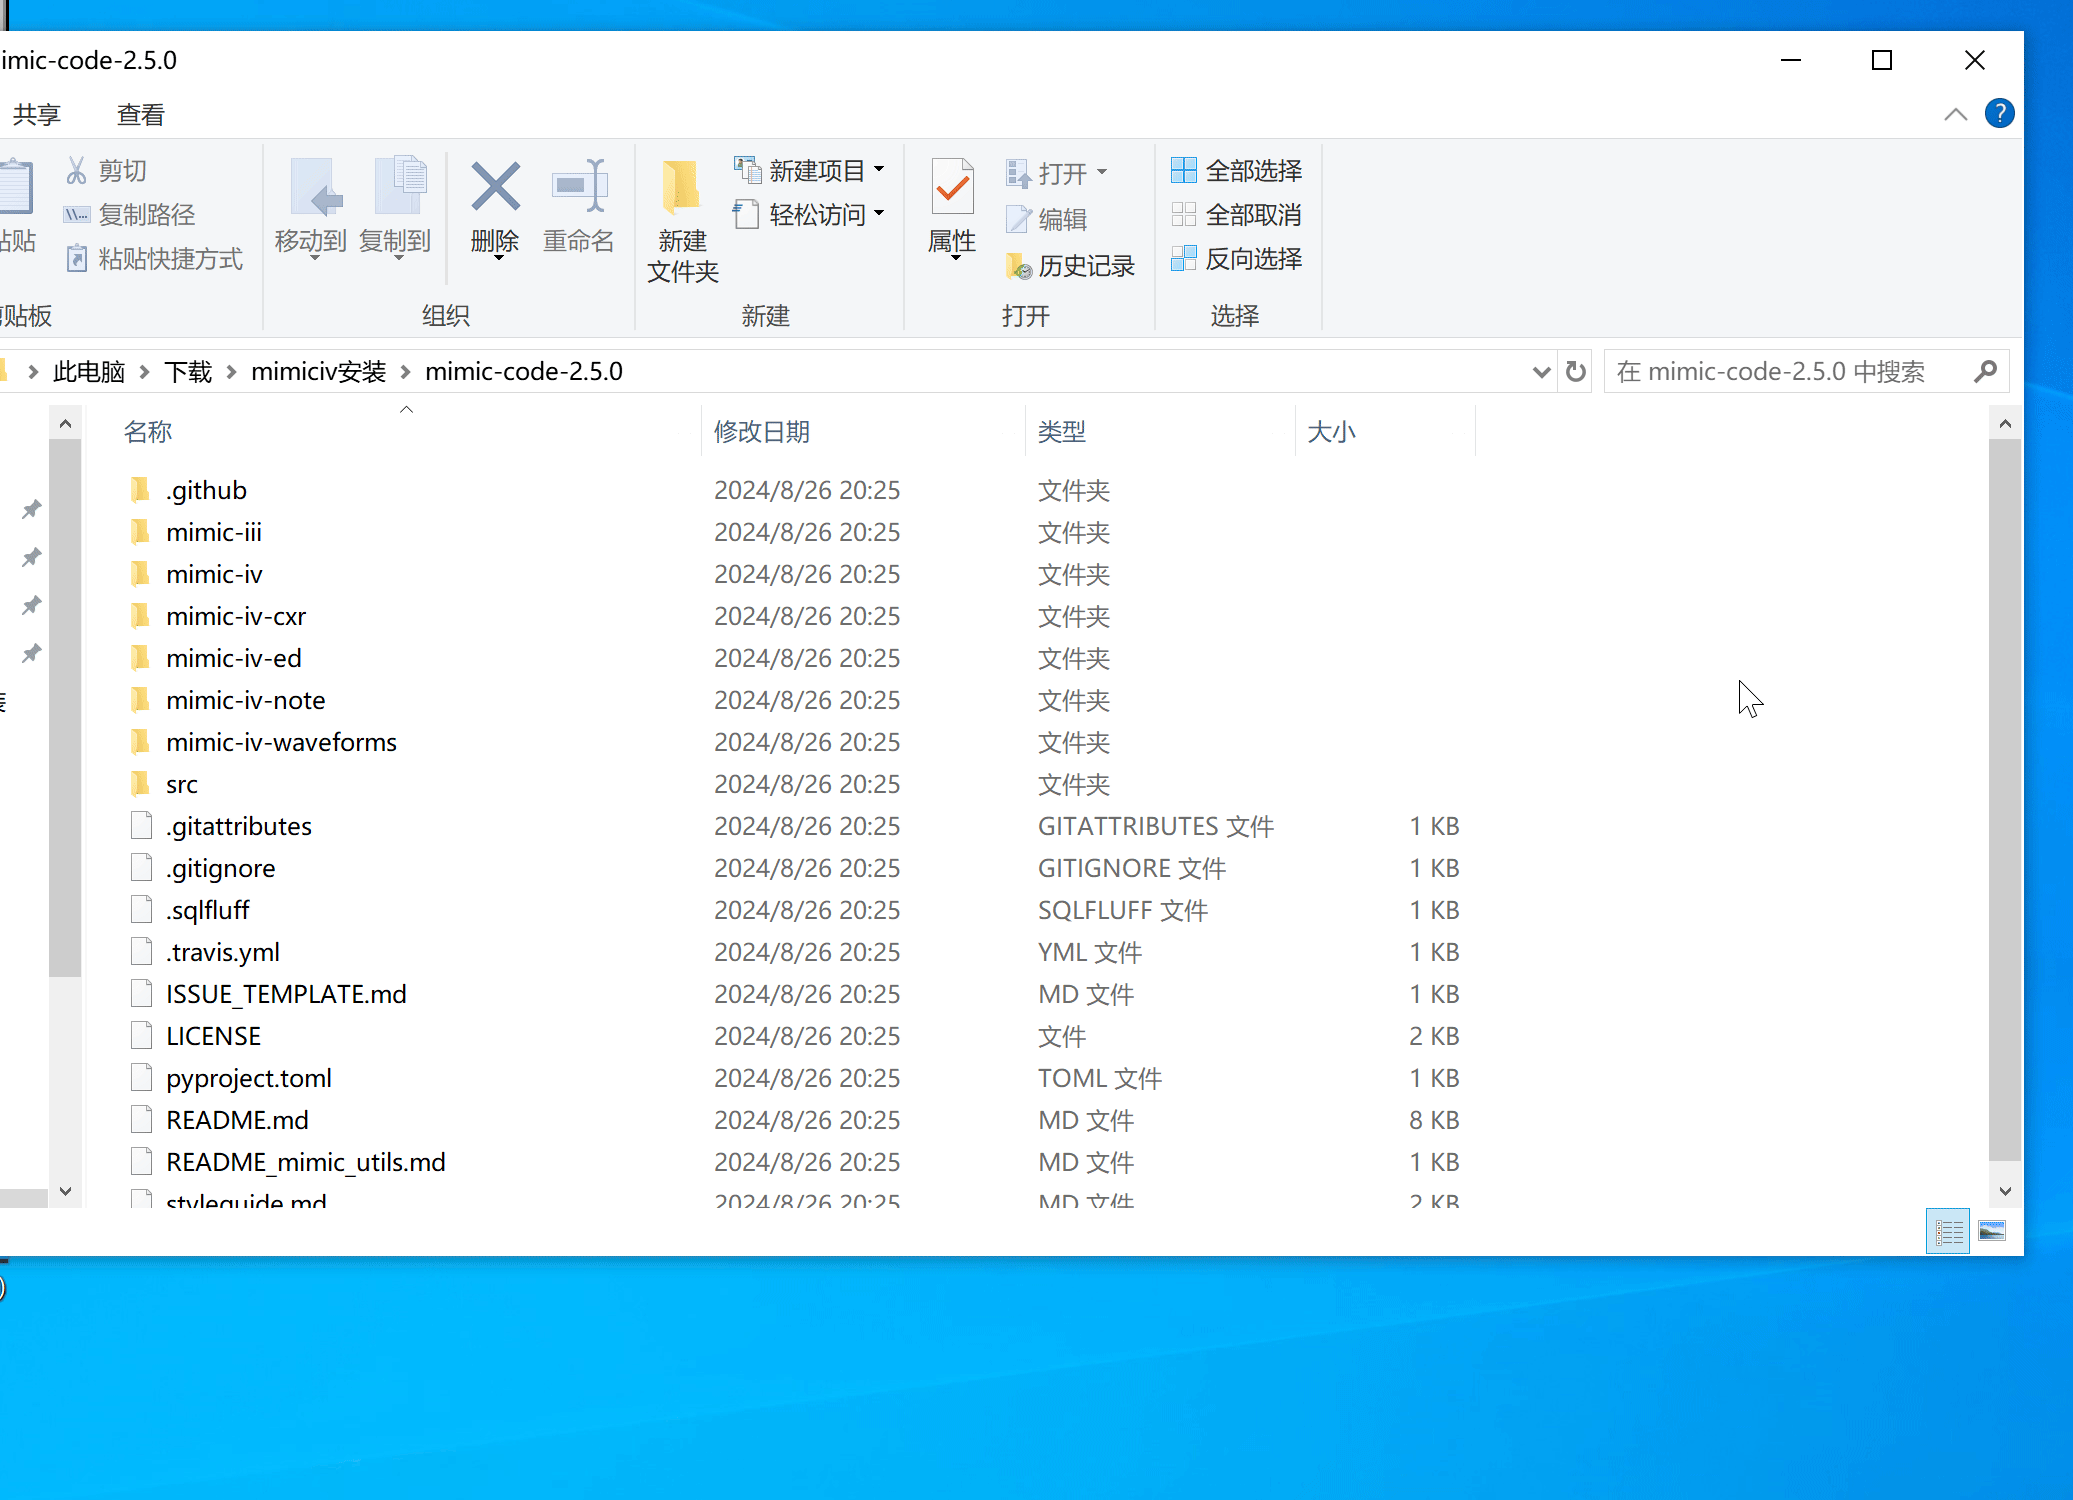
Task: Click Invert Selection (反向选择)
Action: click(x=1237, y=259)
